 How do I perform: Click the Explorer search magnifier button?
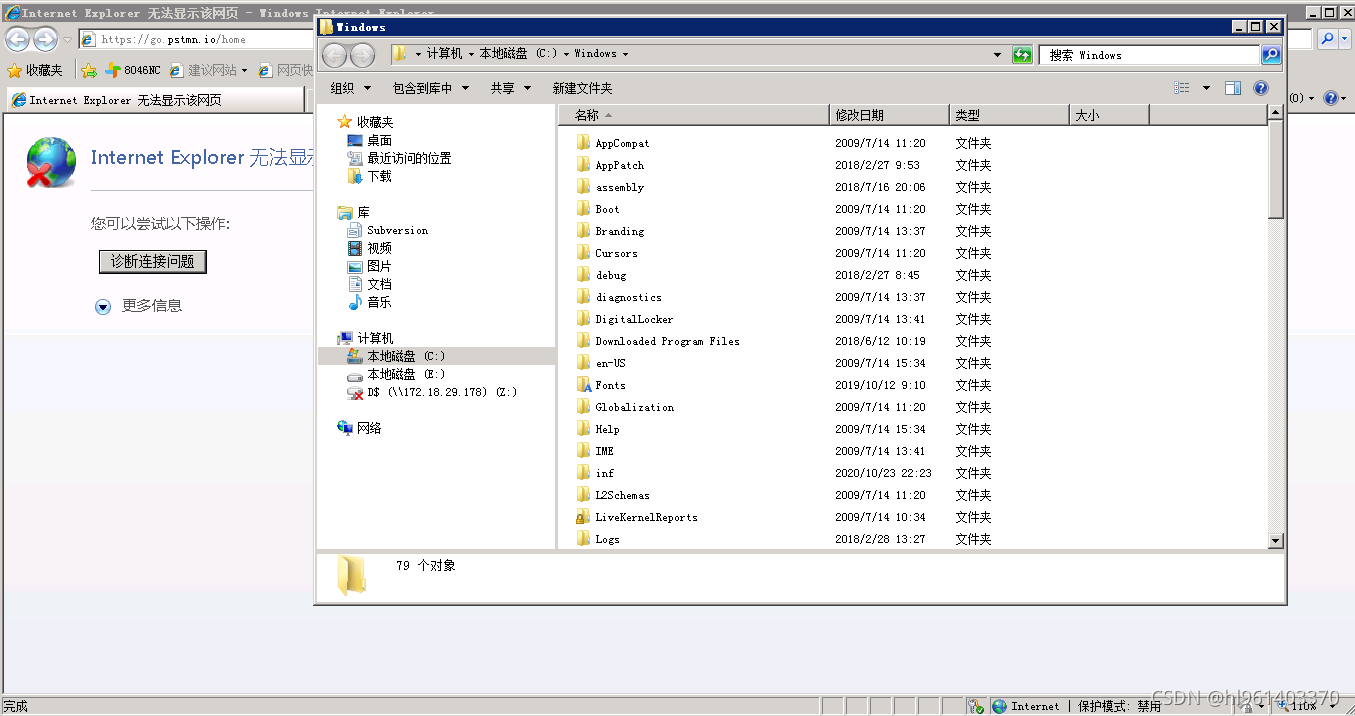click(1271, 55)
